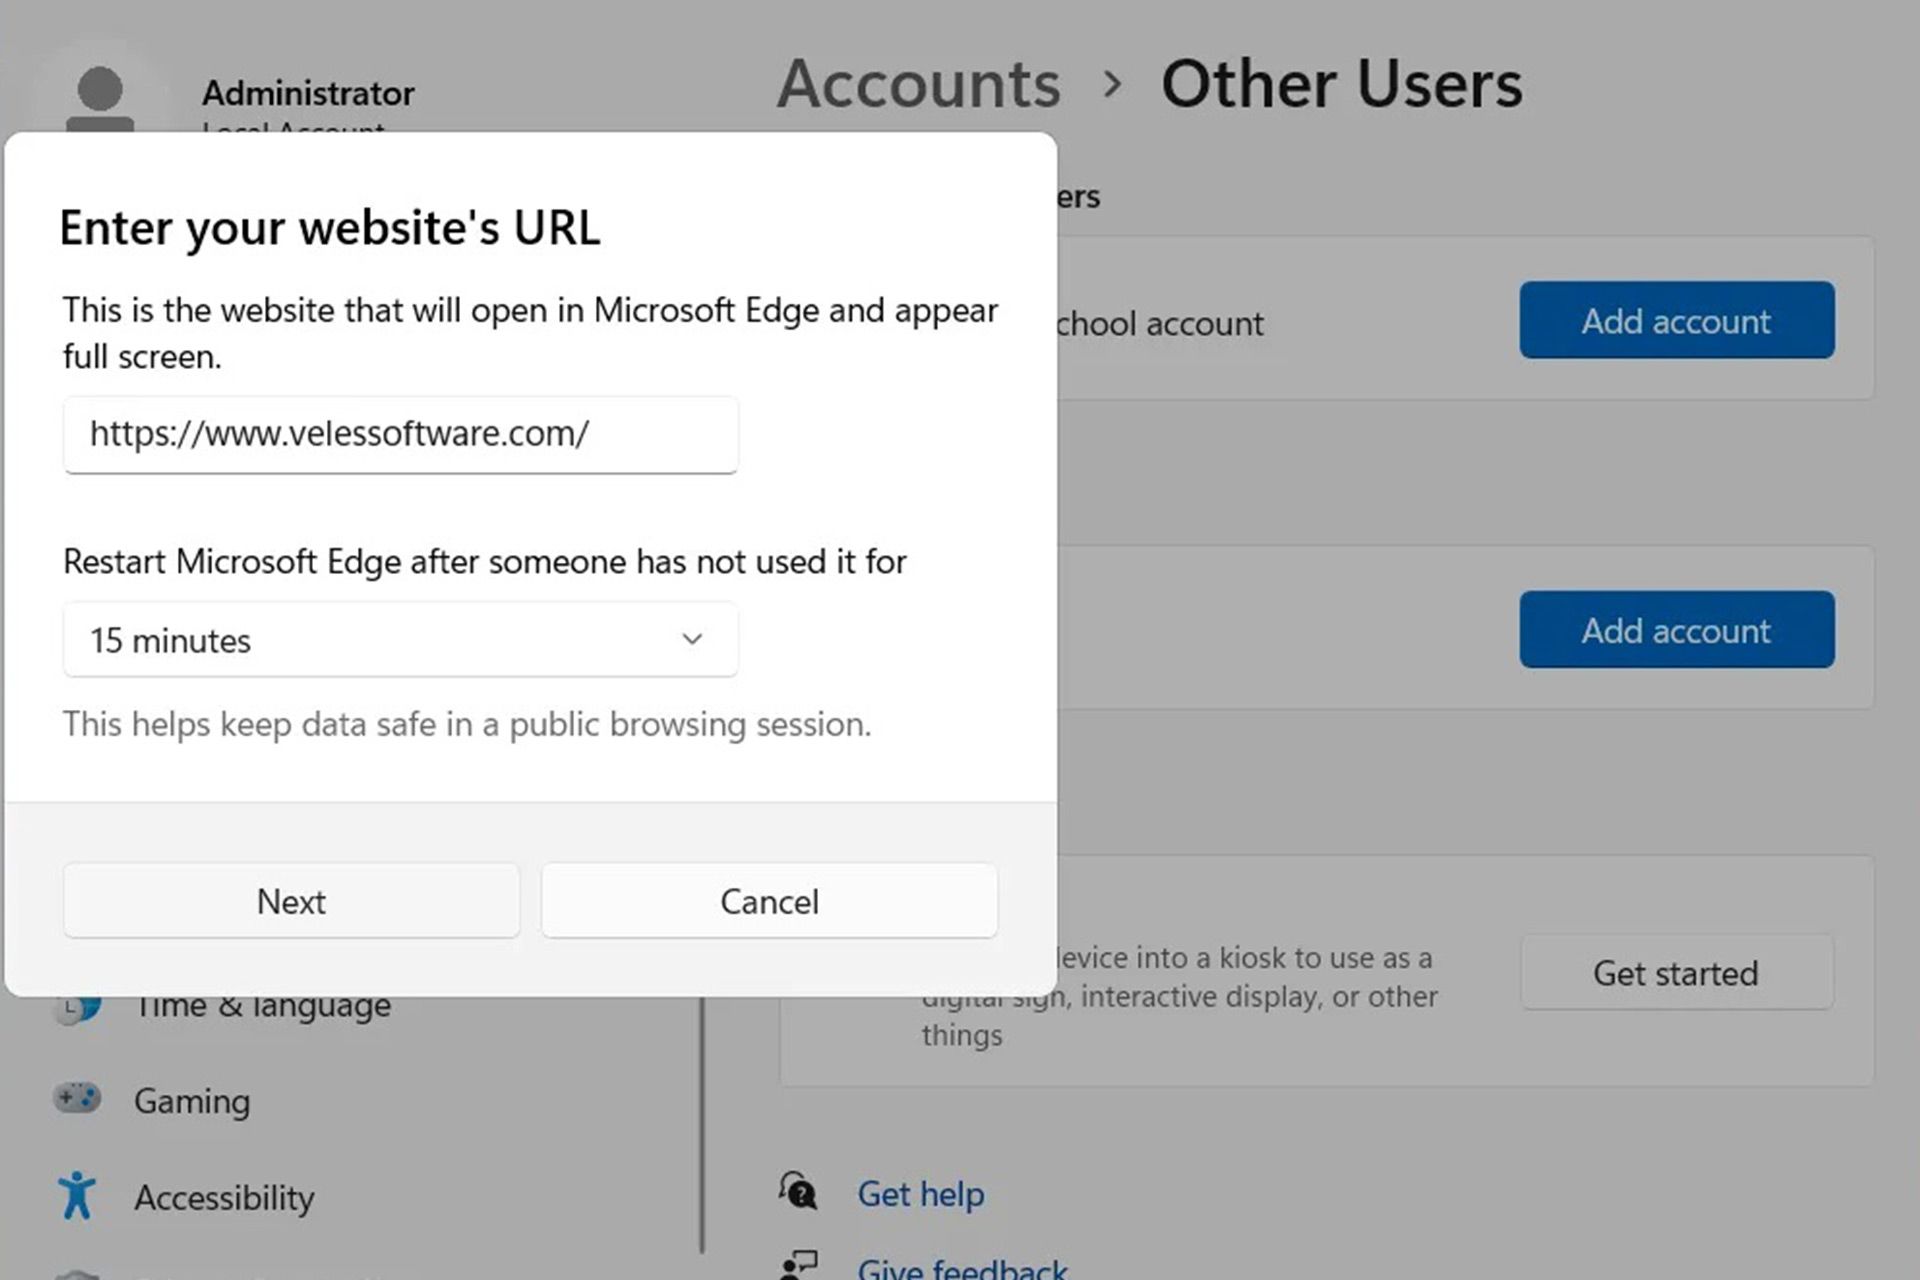Viewport: 1920px width, 1280px height.
Task: Cancel the website URL dialog
Action: coord(769,901)
